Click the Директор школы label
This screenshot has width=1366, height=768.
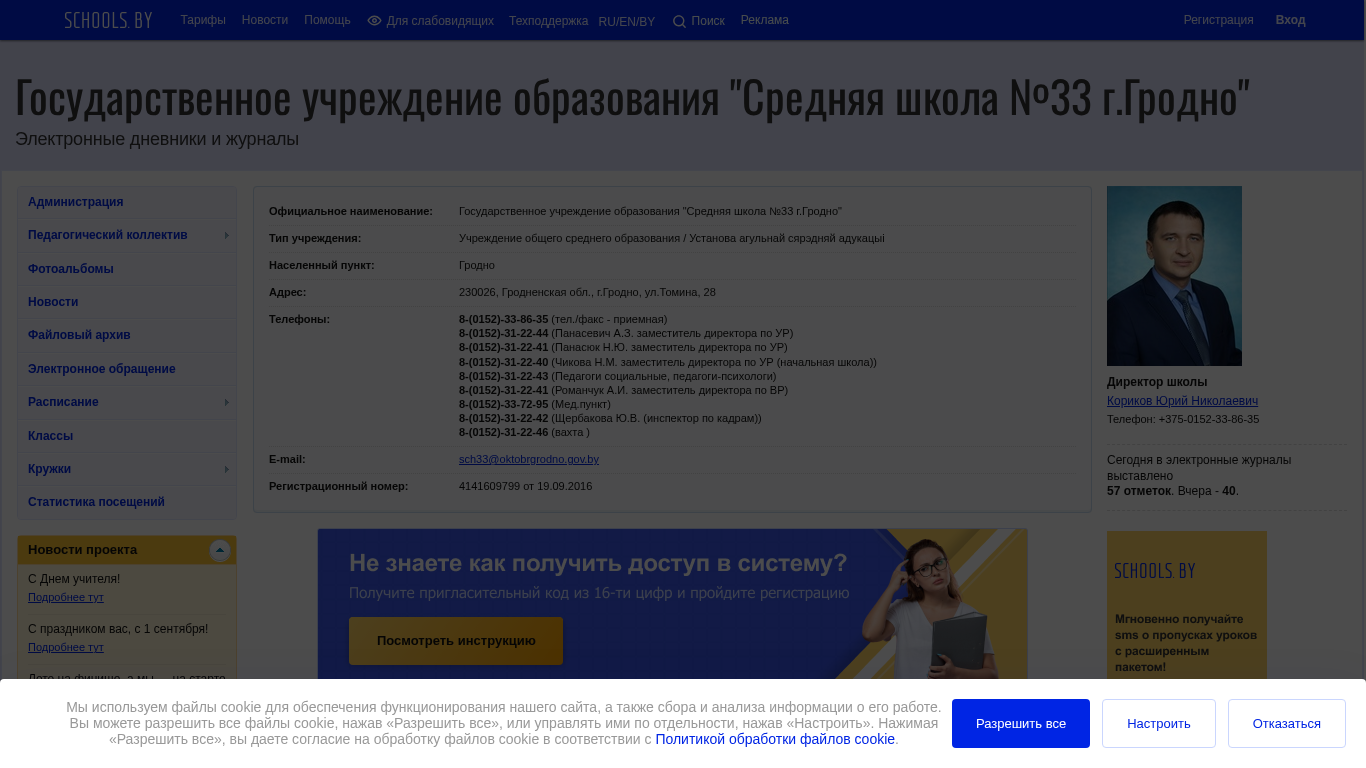coord(1157,382)
